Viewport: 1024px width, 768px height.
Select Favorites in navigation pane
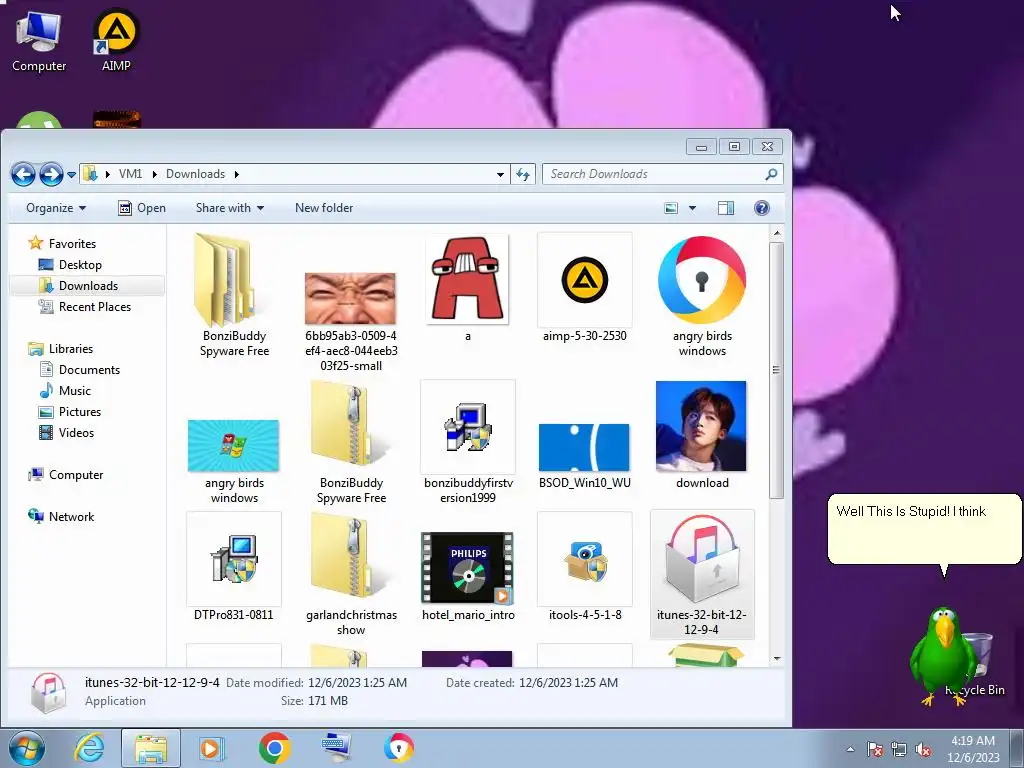[62, 244]
